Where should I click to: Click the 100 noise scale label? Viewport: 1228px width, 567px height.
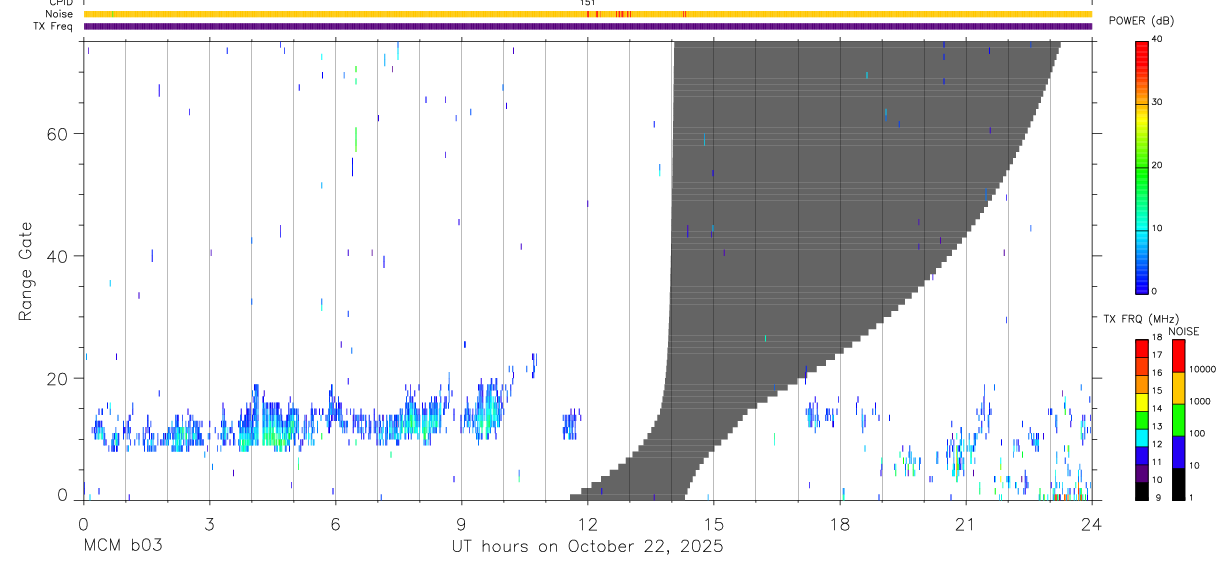click(1197, 433)
